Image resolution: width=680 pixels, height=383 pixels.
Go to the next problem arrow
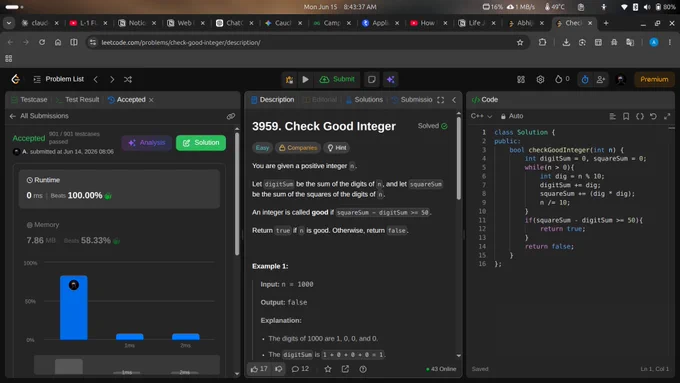pos(112,79)
